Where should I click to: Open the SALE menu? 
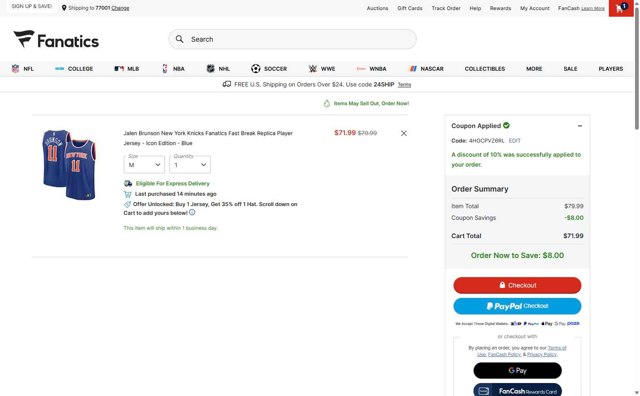570,69
